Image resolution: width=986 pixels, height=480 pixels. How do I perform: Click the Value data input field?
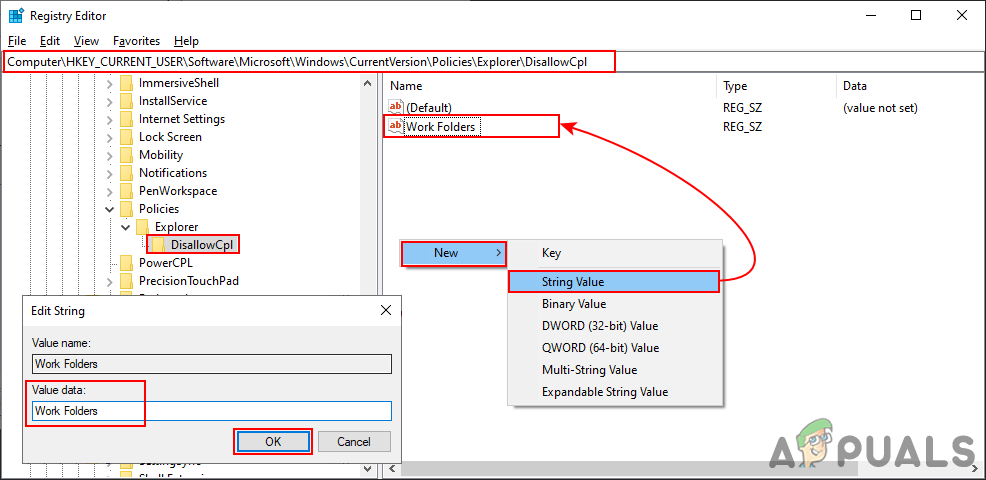tap(212, 411)
